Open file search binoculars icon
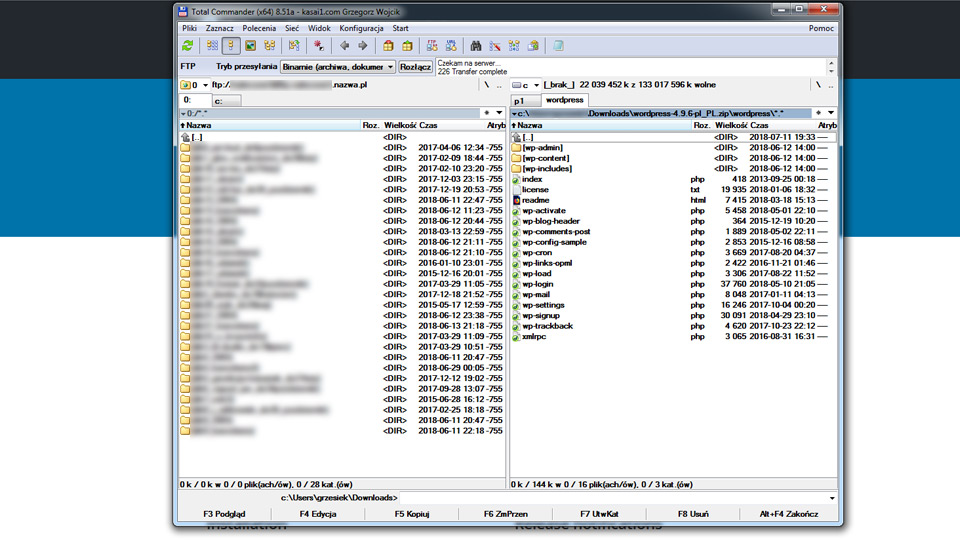The image size is (960, 540). pos(476,46)
